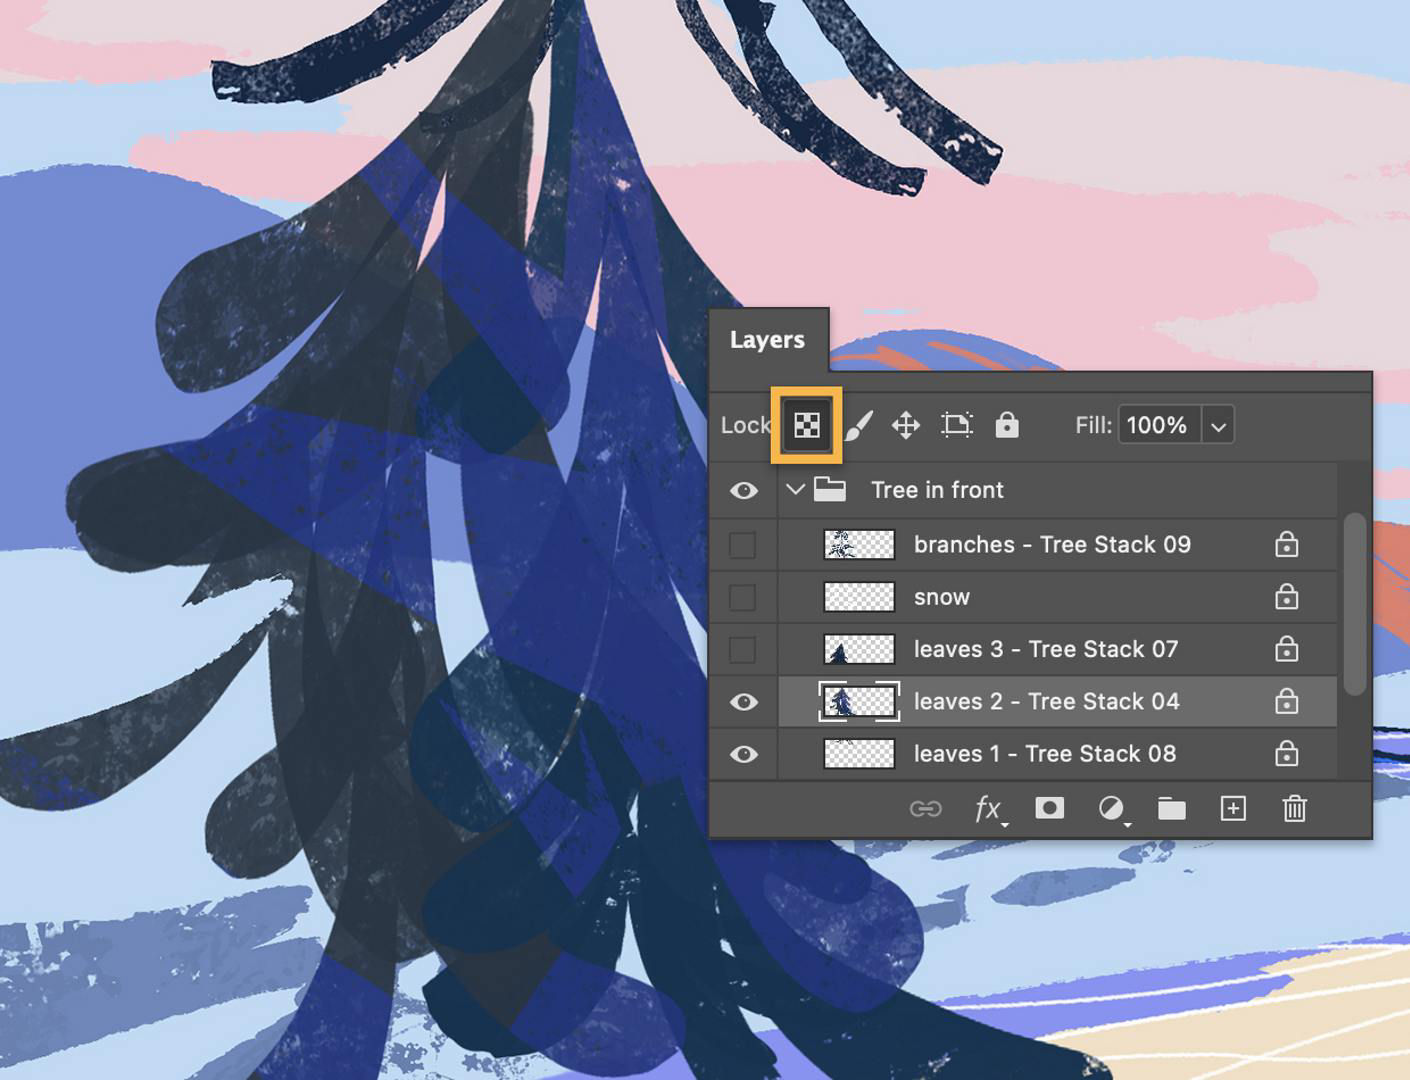Create a new layer
Viewport: 1410px width, 1080px height.
(1233, 809)
